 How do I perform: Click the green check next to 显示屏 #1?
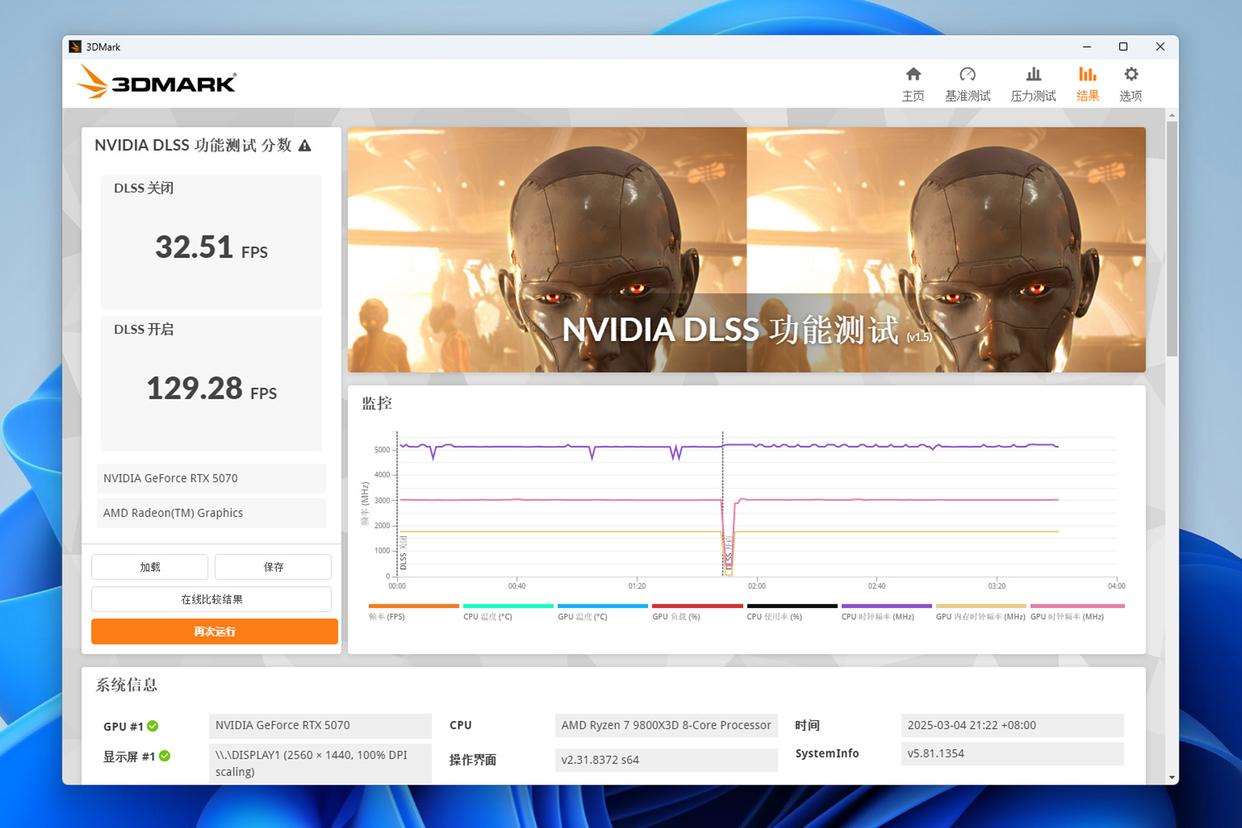(x=164, y=756)
